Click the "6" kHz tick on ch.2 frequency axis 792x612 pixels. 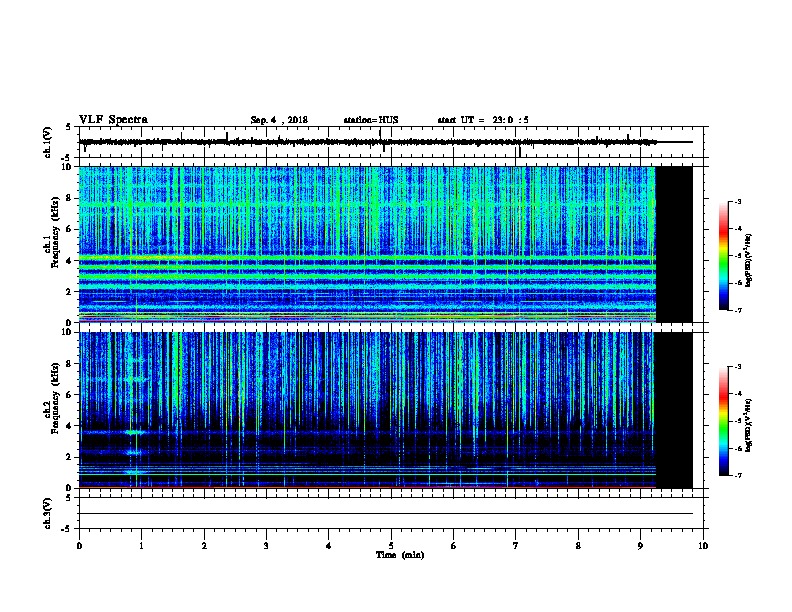click(70, 395)
